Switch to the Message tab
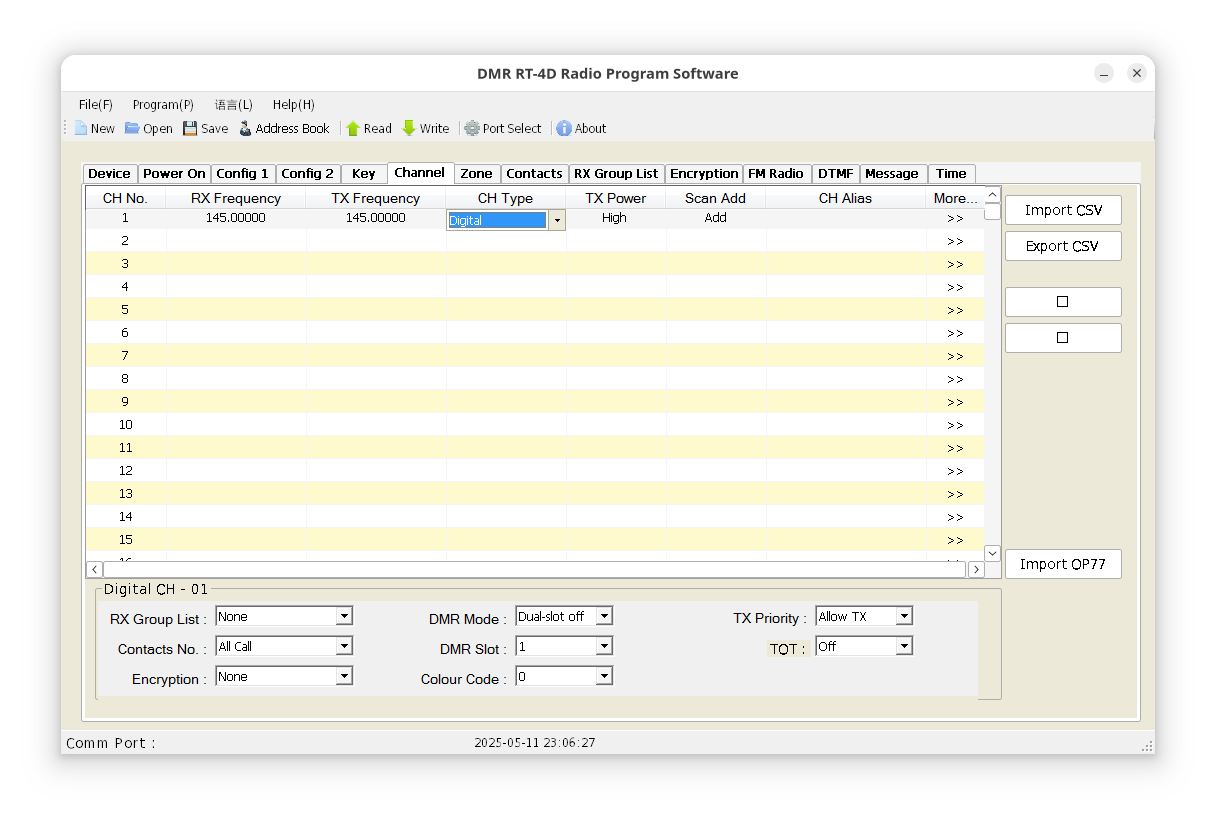The height and width of the screenshot is (821, 1216). point(892,174)
